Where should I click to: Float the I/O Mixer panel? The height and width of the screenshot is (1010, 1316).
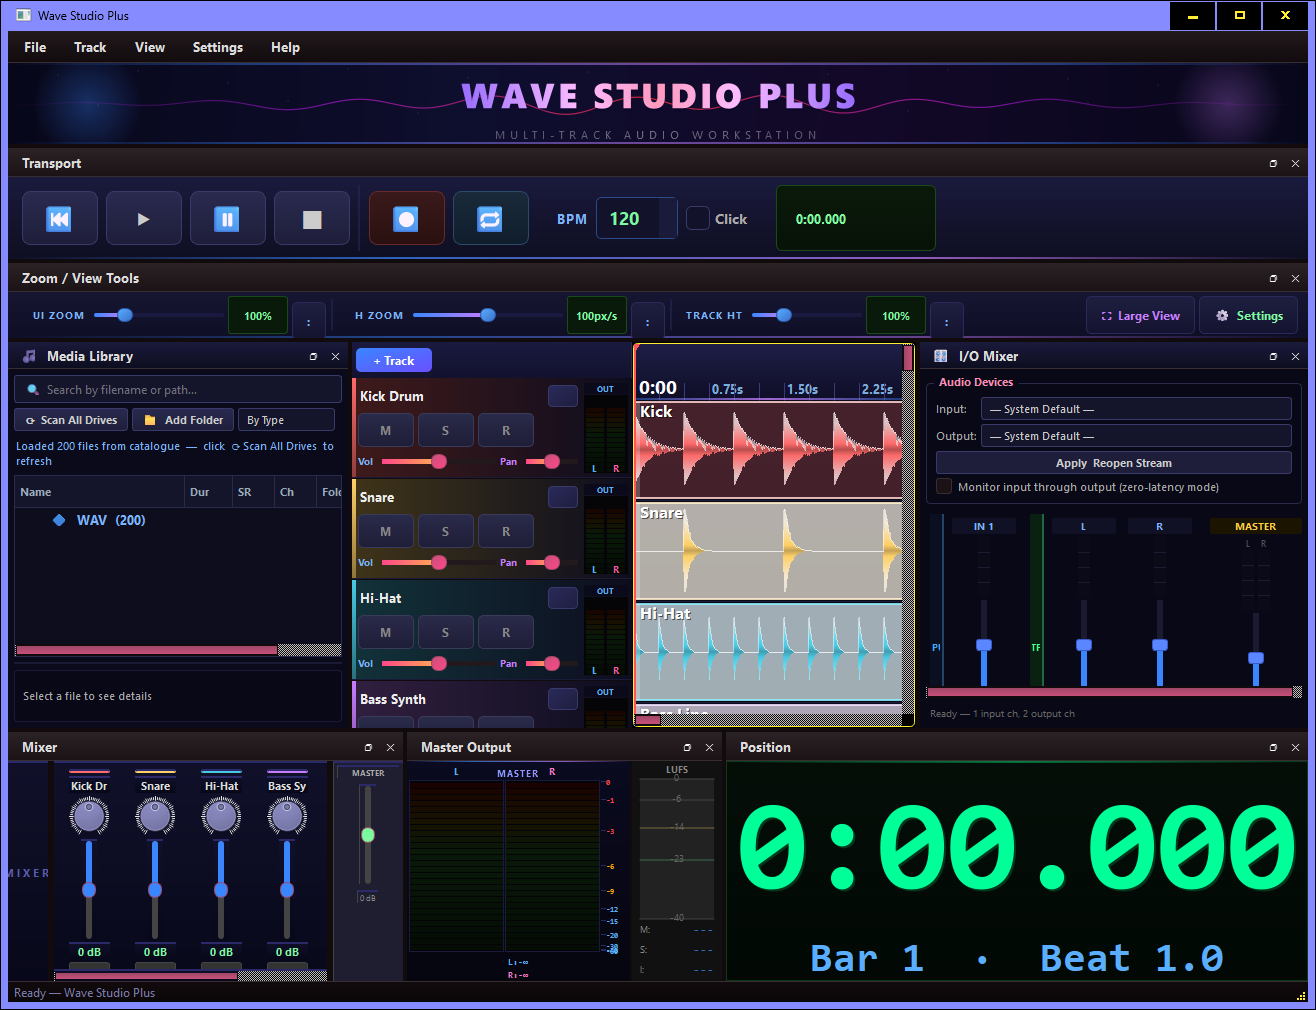pos(1273,356)
